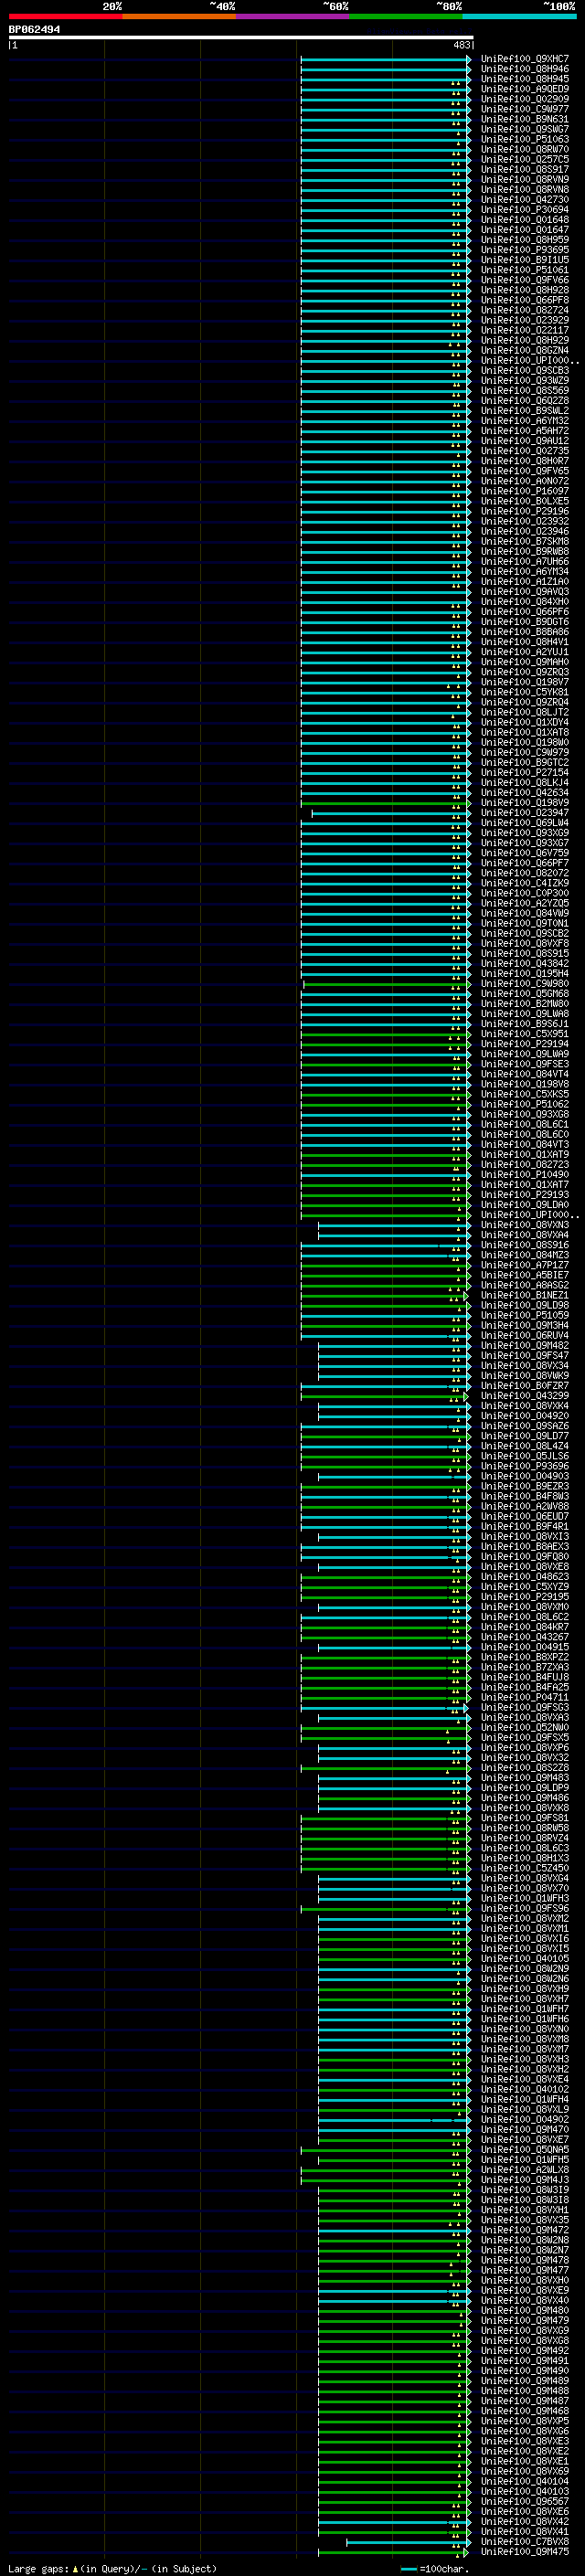The height and width of the screenshot is (2576, 585).
Task: Open UniRef100_A7P1Z7 label
Action: point(525,1265)
